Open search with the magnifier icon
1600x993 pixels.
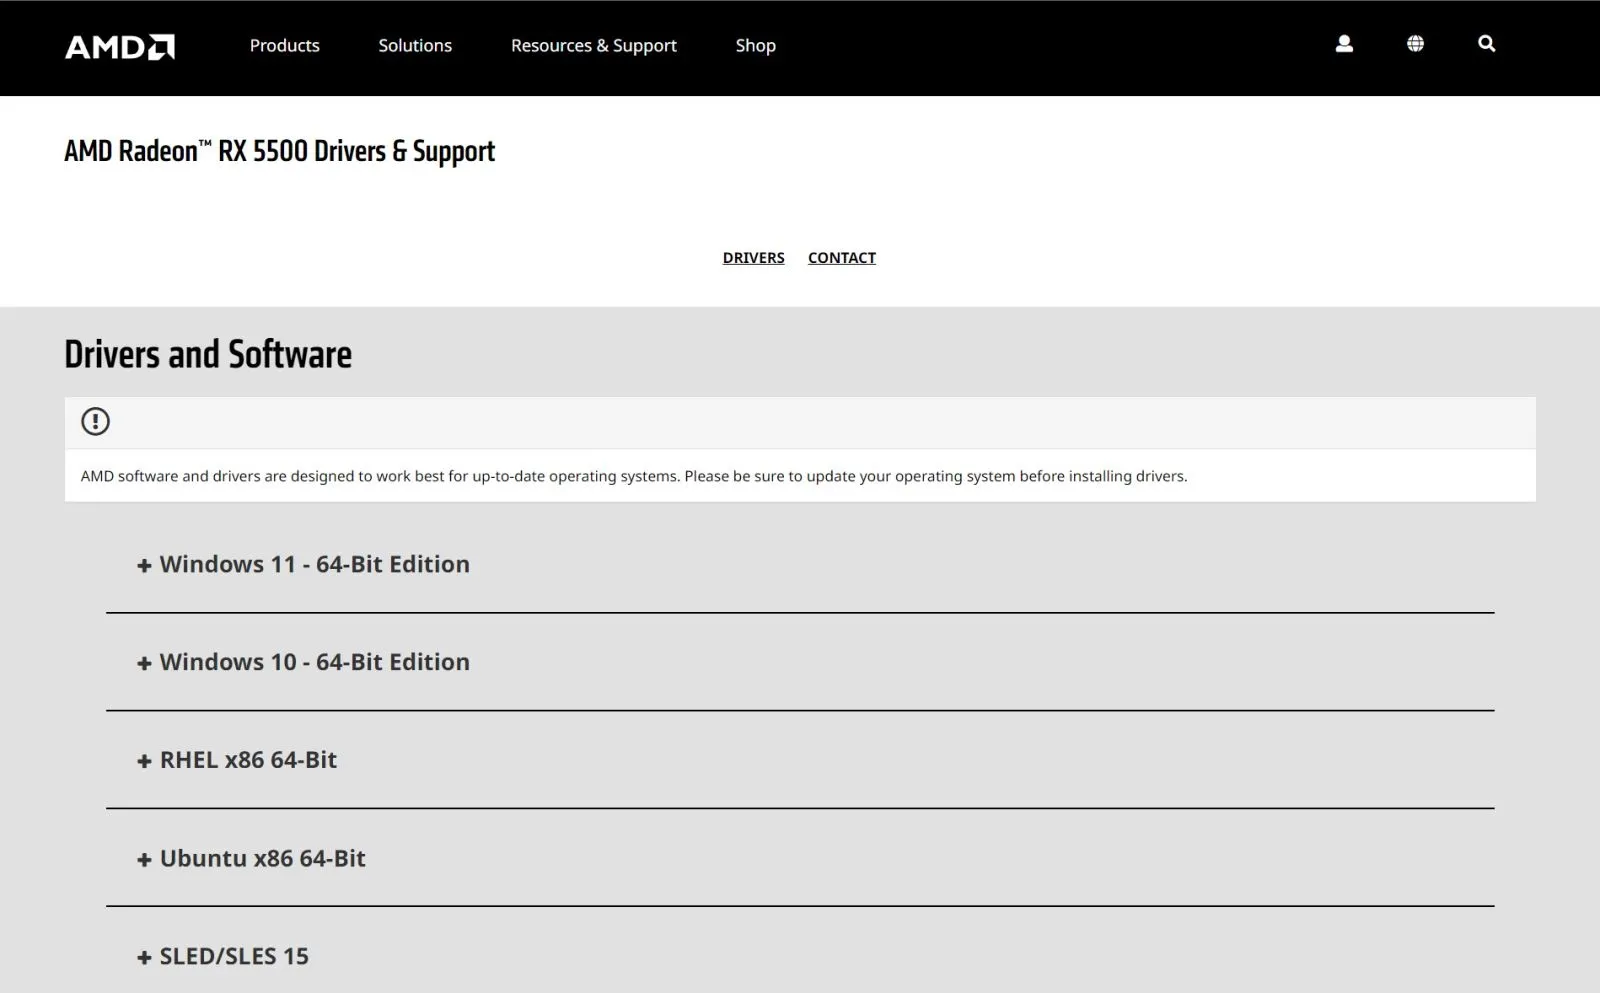pyautogui.click(x=1486, y=44)
